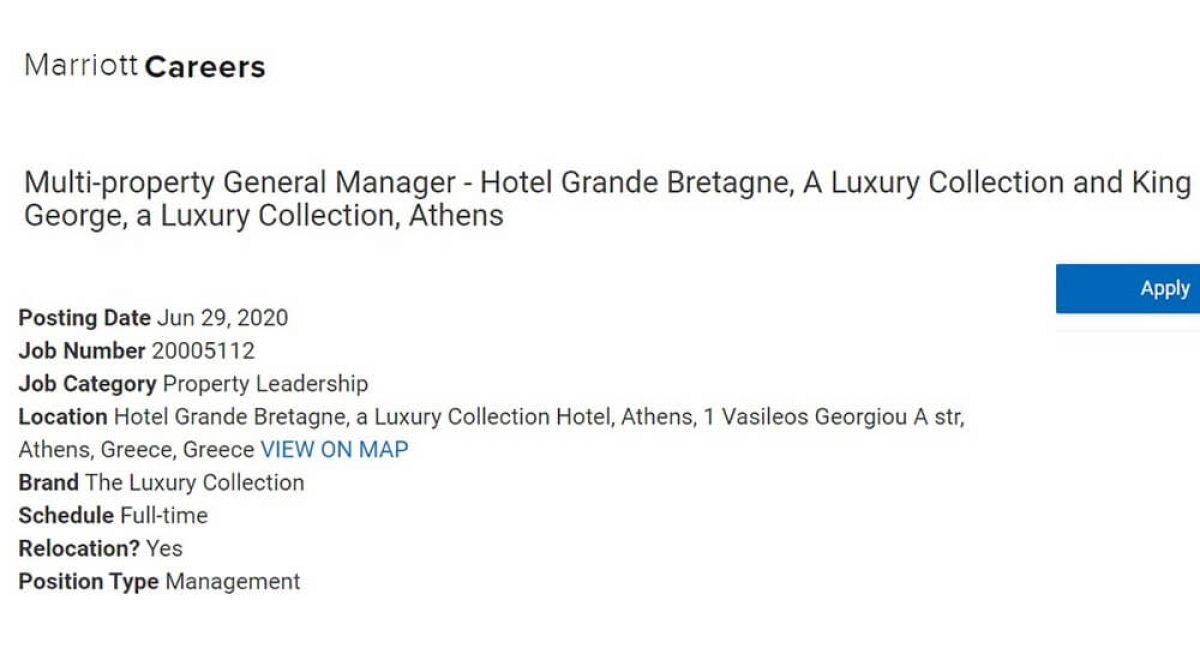
Task: Click the Location label
Action: 63,417
